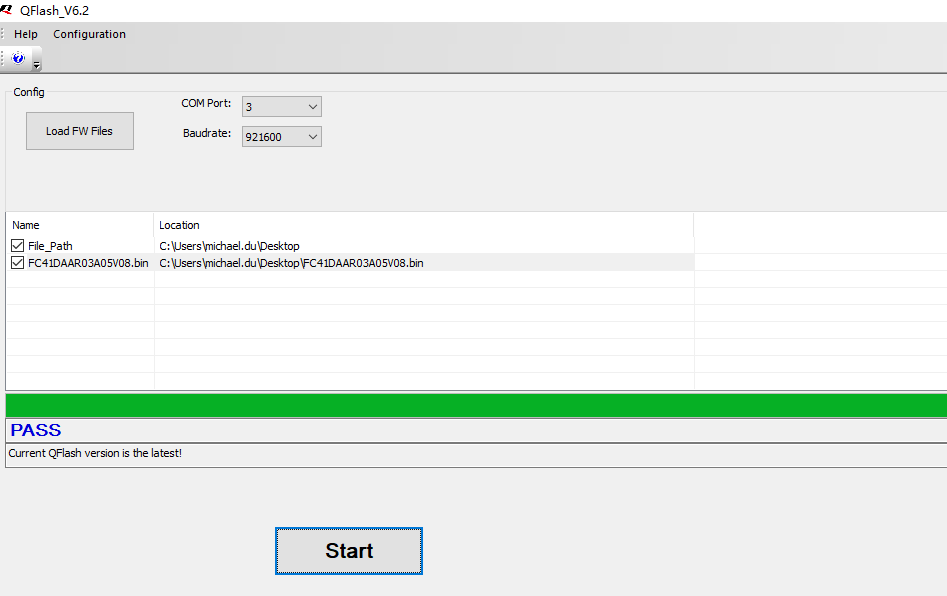Click the Load FW Files button

click(x=79, y=130)
